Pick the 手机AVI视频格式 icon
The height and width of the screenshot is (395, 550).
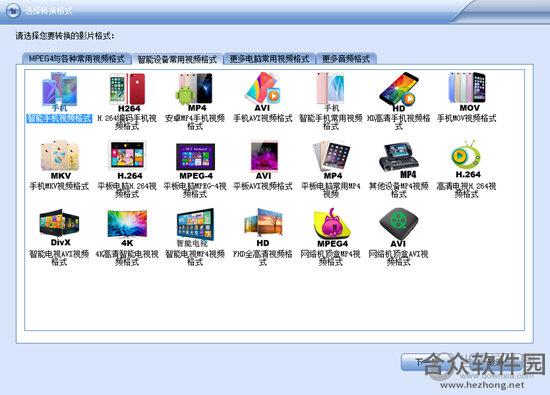263,92
